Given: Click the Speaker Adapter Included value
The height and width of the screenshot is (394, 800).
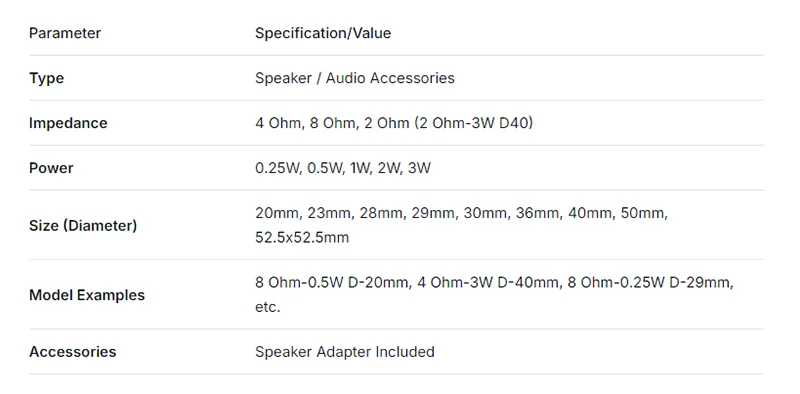Looking at the screenshot, I should click(345, 352).
